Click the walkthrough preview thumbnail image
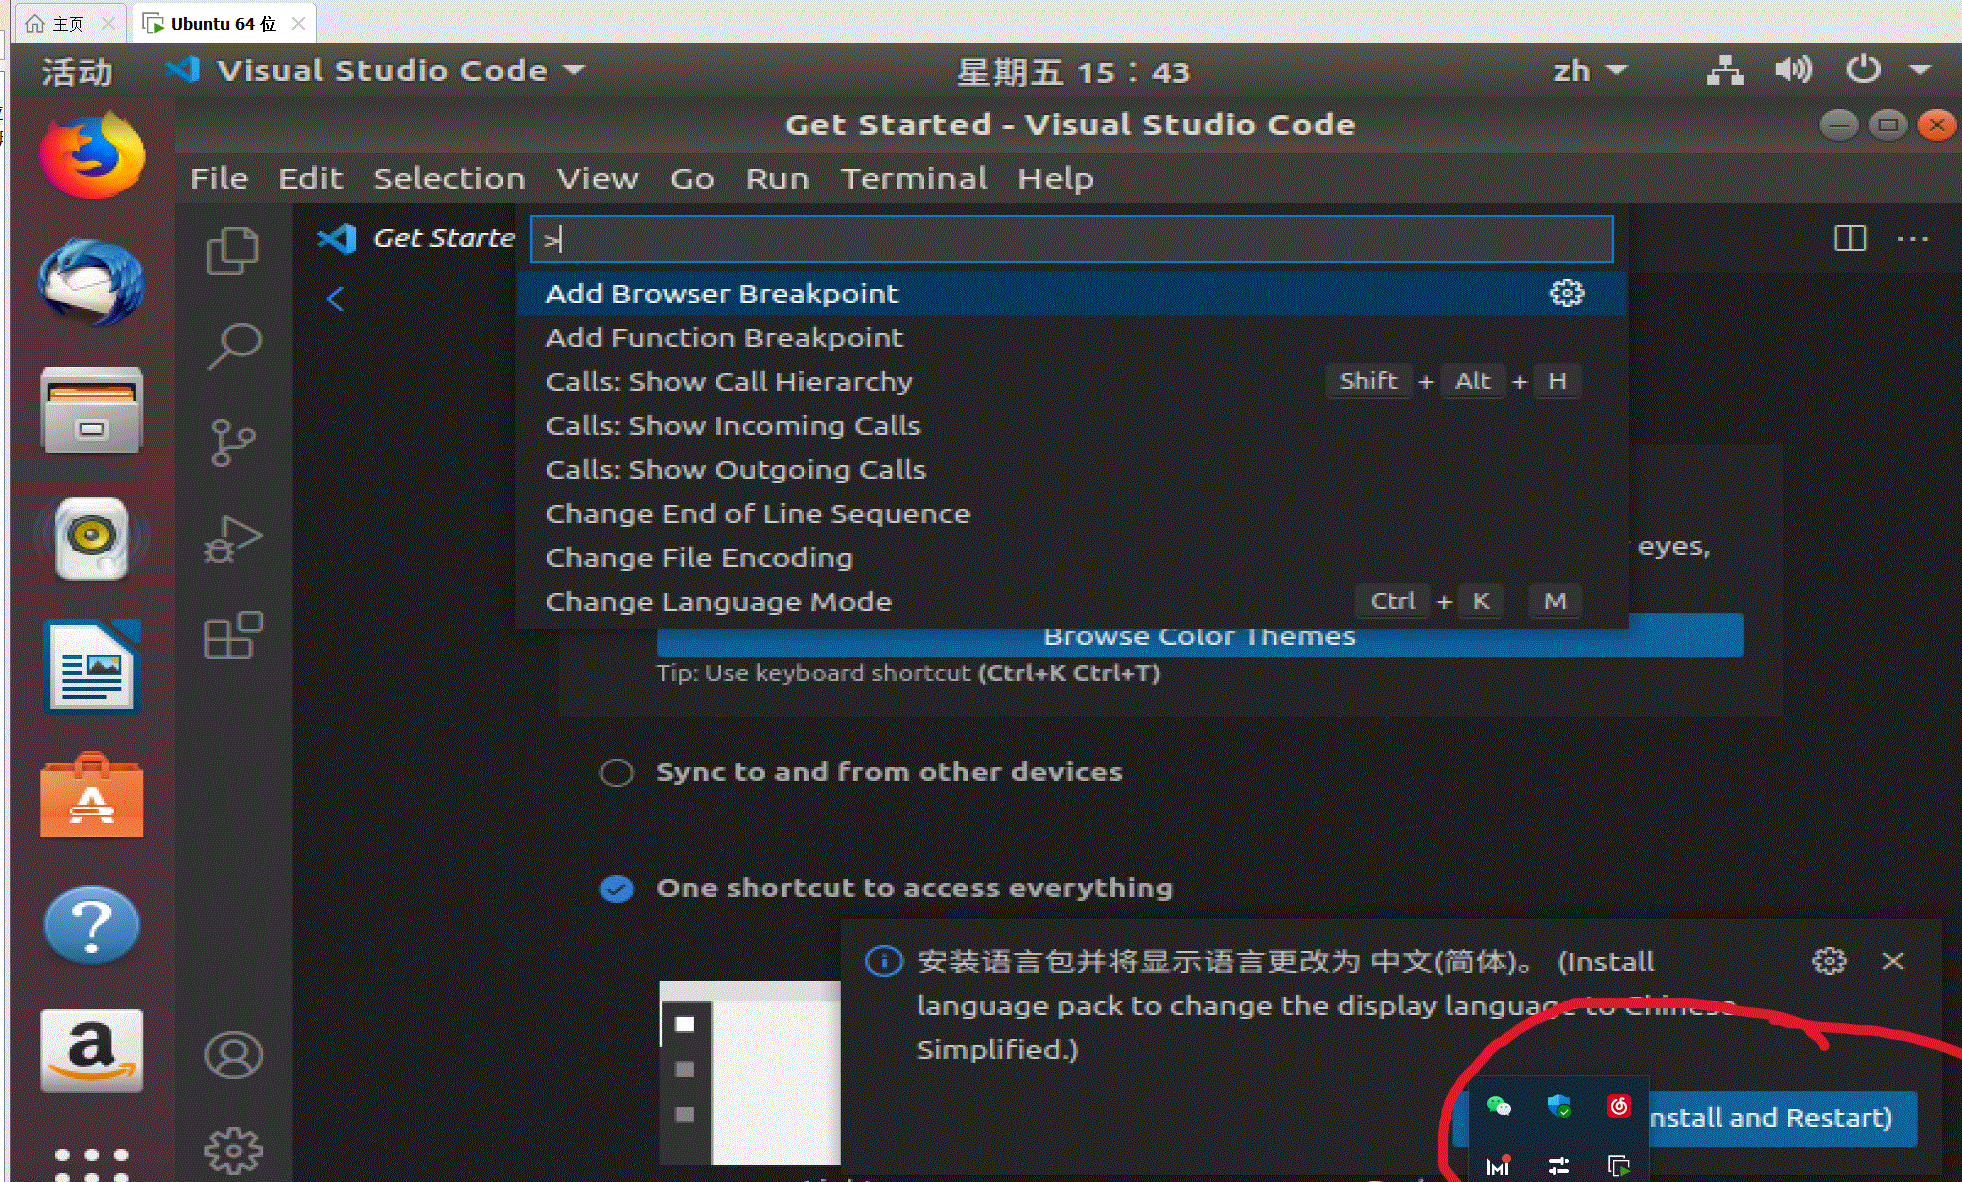 click(x=750, y=1073)
